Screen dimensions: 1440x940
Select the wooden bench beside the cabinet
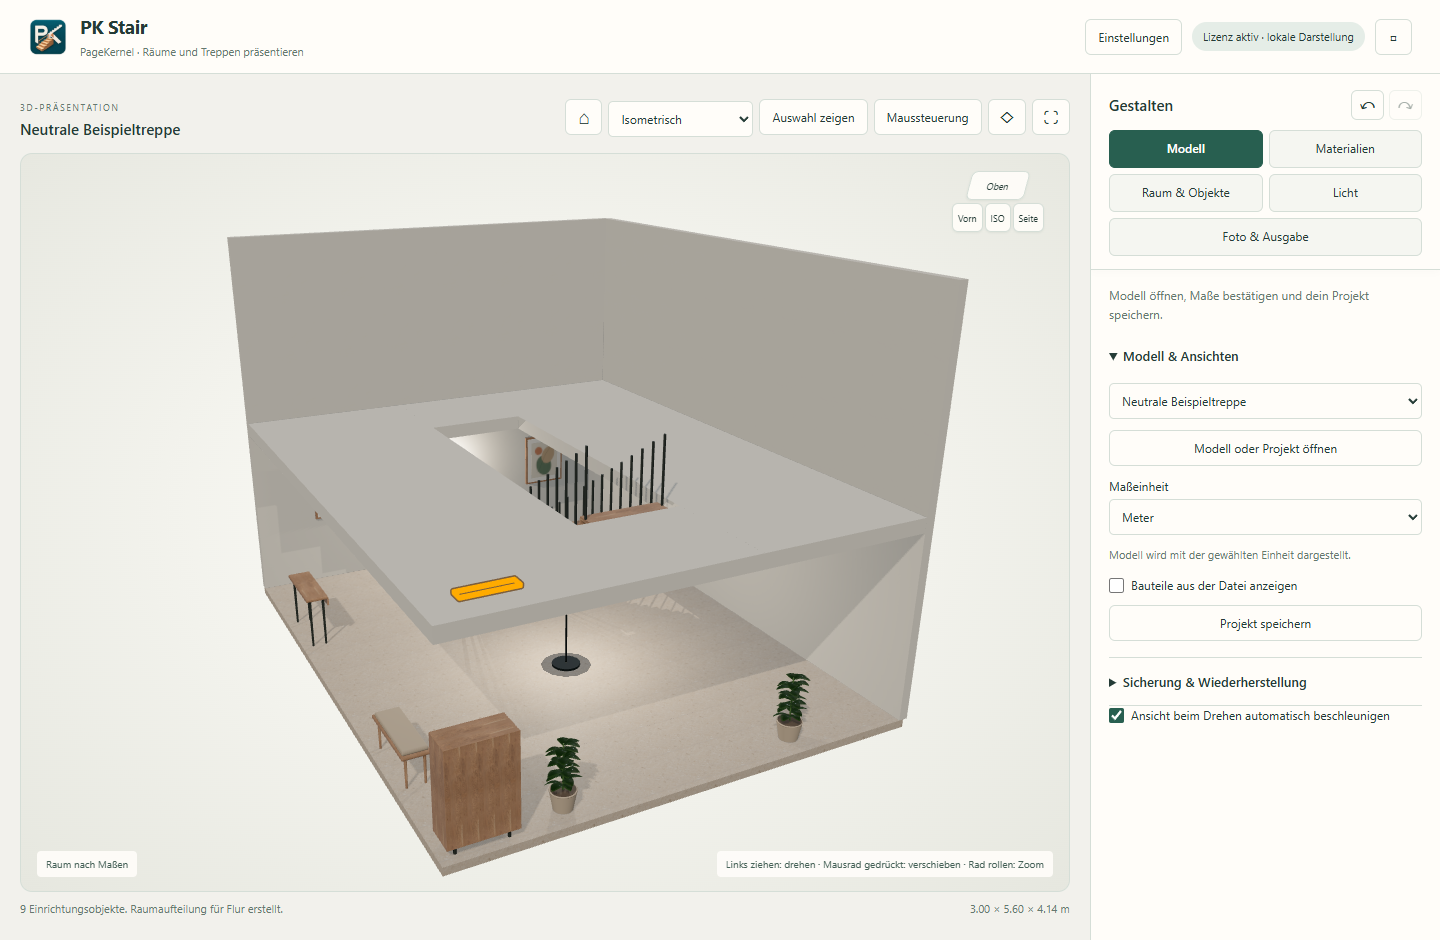click(401, 744)
